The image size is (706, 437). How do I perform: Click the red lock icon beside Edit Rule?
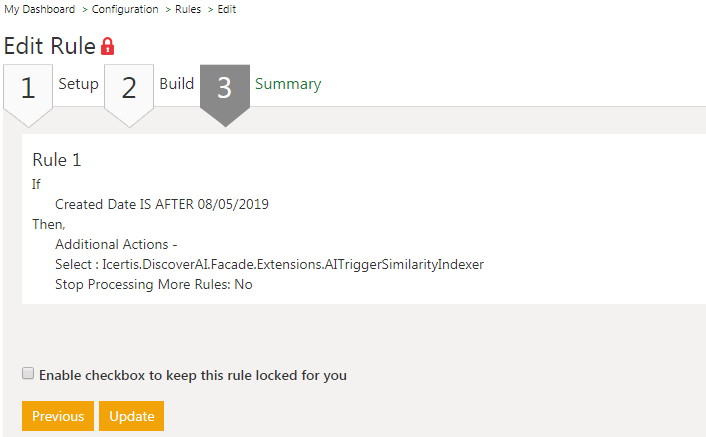pos(108,46)
